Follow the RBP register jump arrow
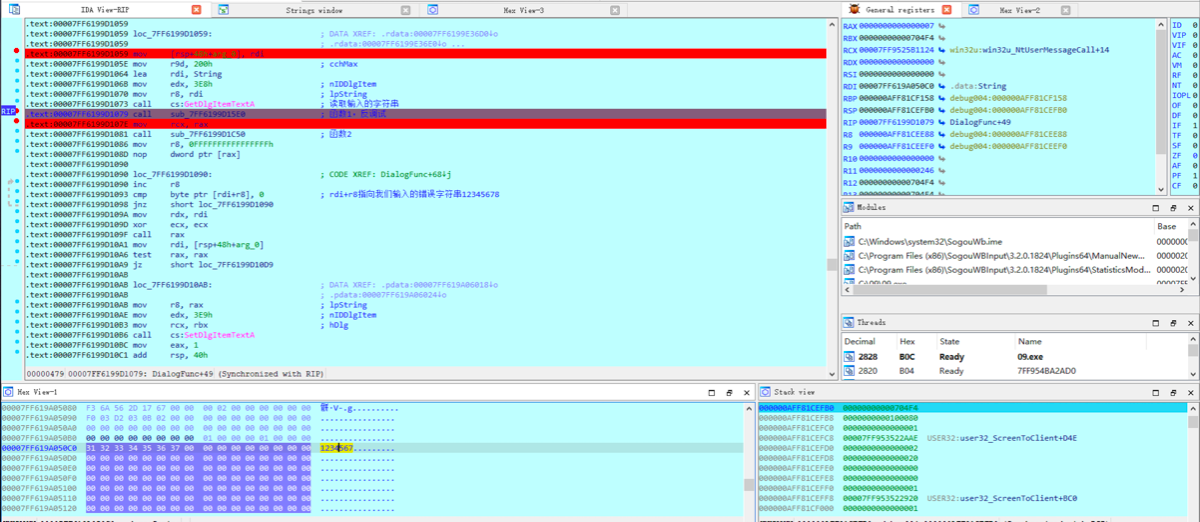This screenshot has height=522, width=1200. pyautogui.click(x=943, y=98)
